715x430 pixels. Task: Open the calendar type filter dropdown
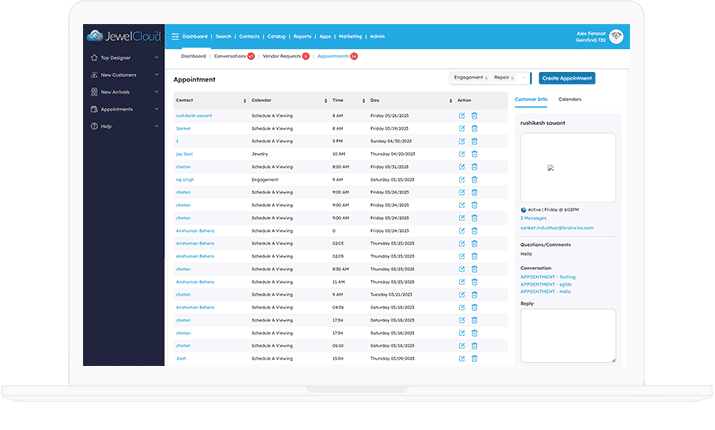pos(525,77)
